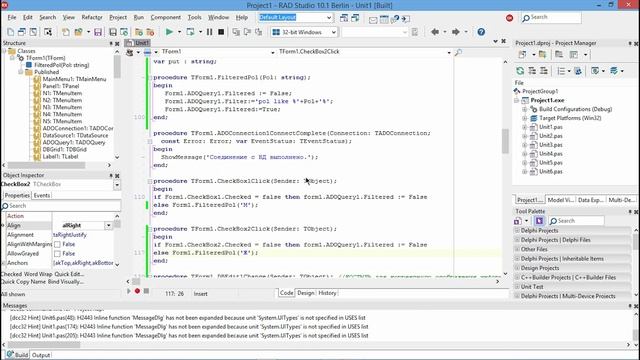Image resolution: width=640 pixels, height=360 pixels.
Task: Click the Help question mark toolbar icon
Action: 481,32
